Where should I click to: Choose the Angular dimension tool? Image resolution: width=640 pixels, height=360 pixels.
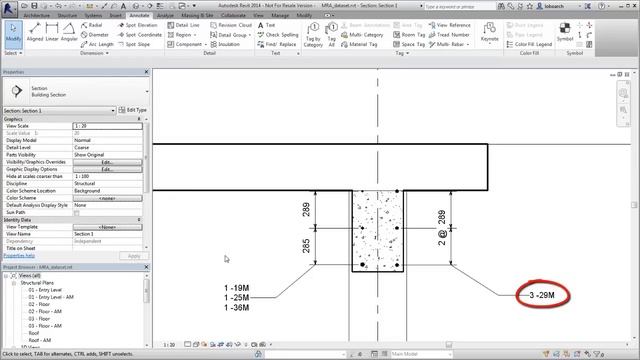click(x=69, y=32)
